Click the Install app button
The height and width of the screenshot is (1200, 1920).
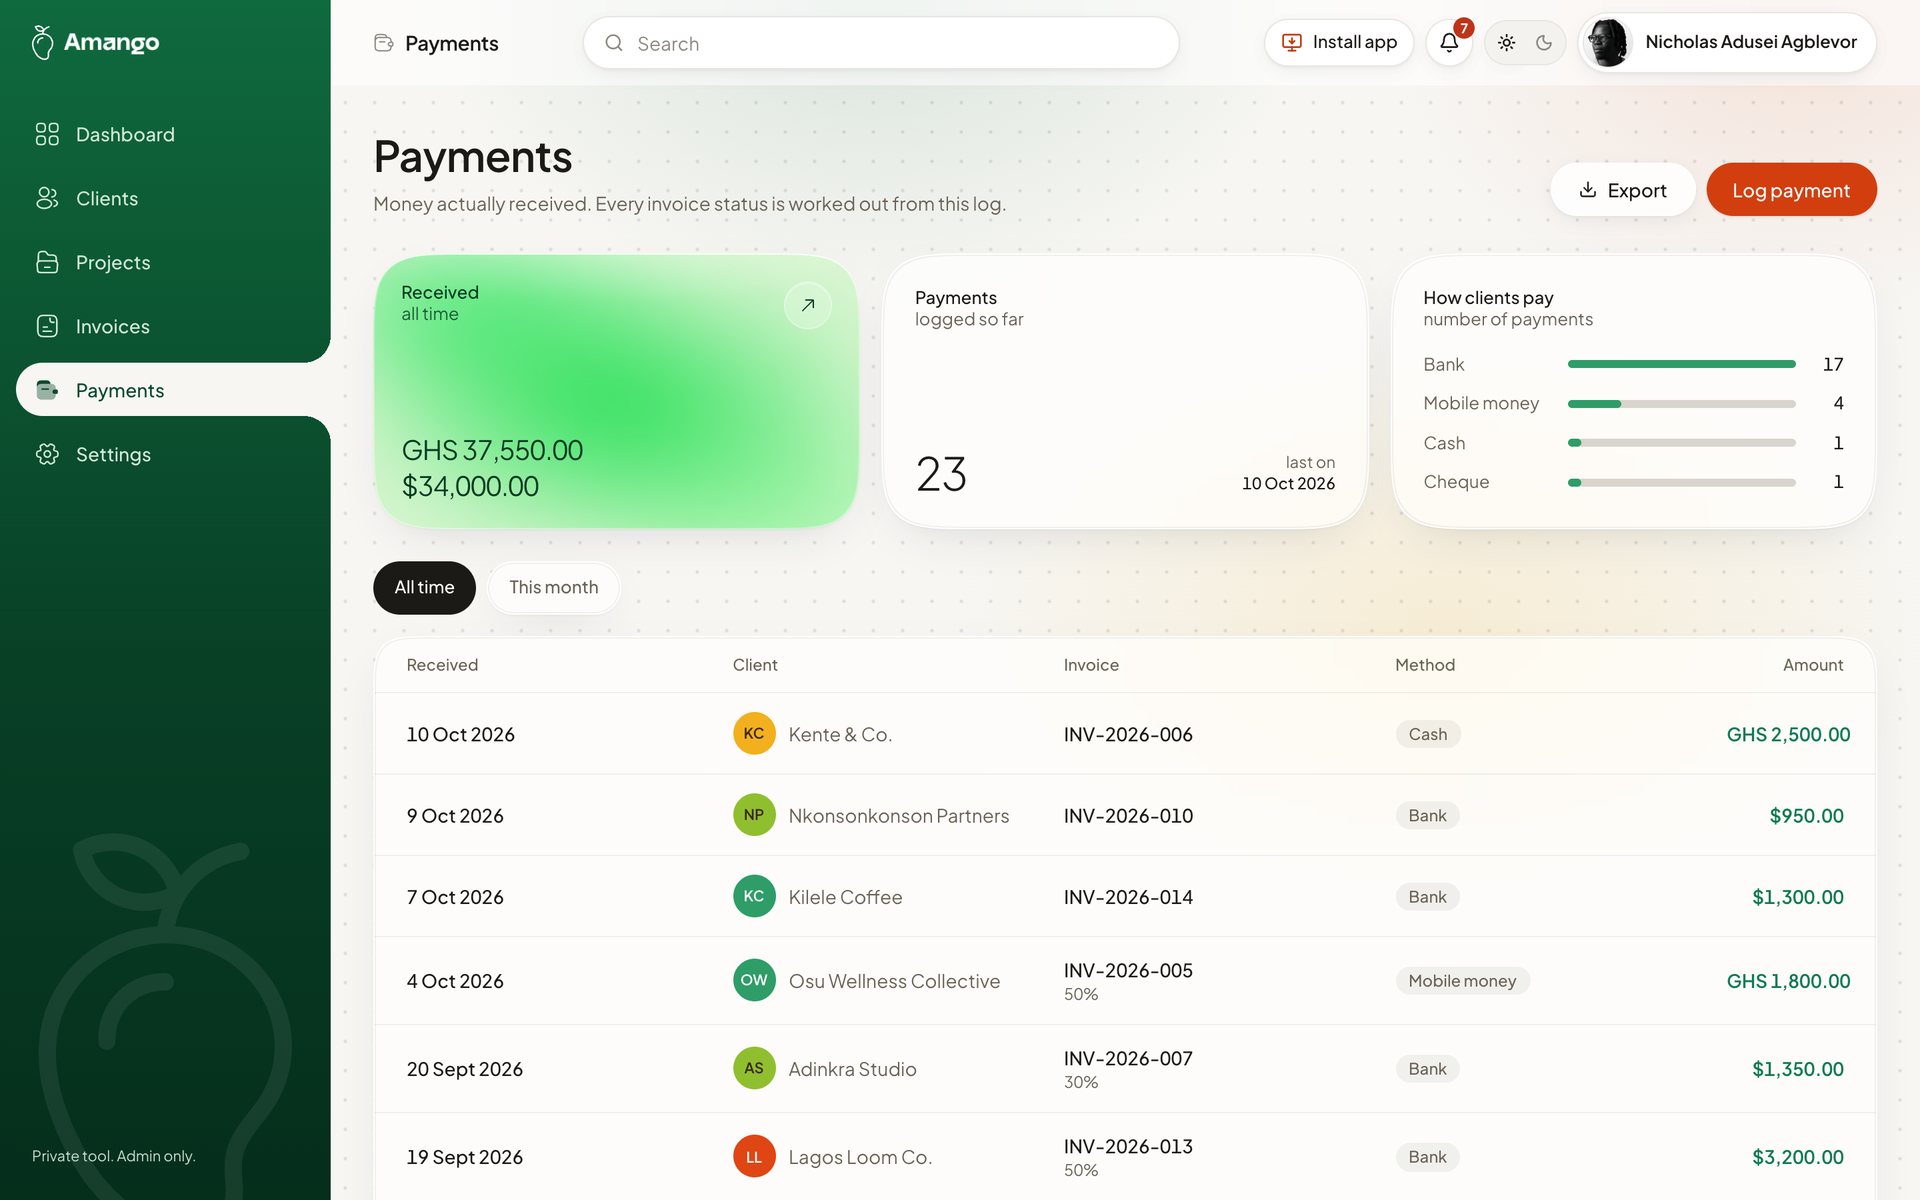click(x=1339, y=43)
